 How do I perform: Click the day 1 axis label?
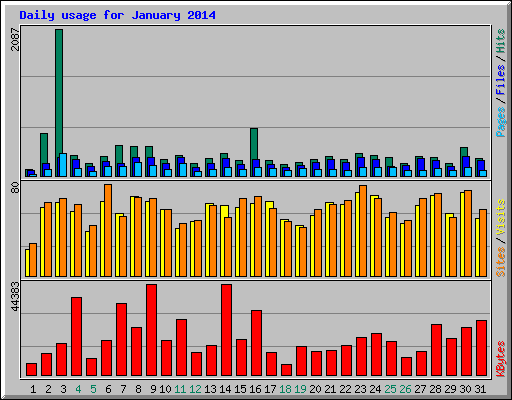tap(33, 389)
